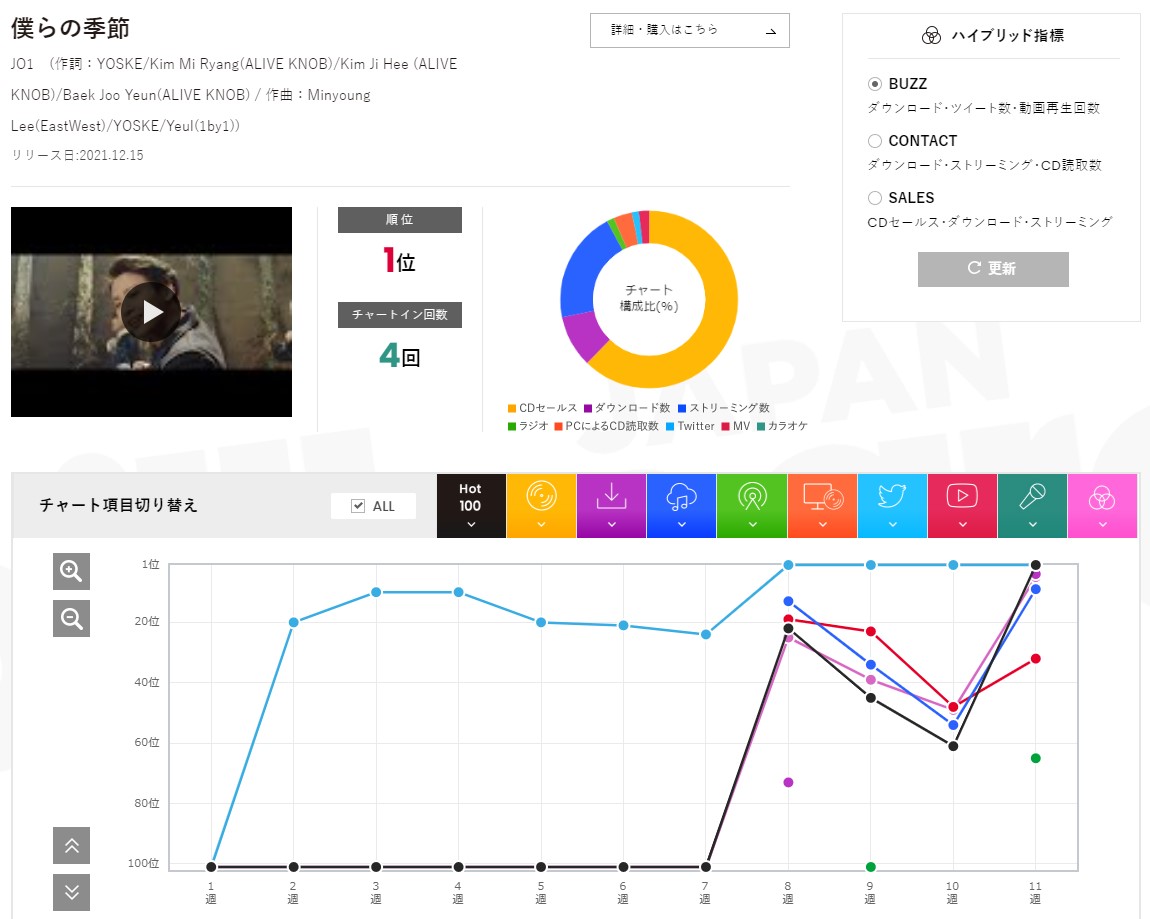Image resolution: width=1150 pixels, height=919 pixels.
Task: Click the blue streaming donut segment
Action: pos(585,271)
